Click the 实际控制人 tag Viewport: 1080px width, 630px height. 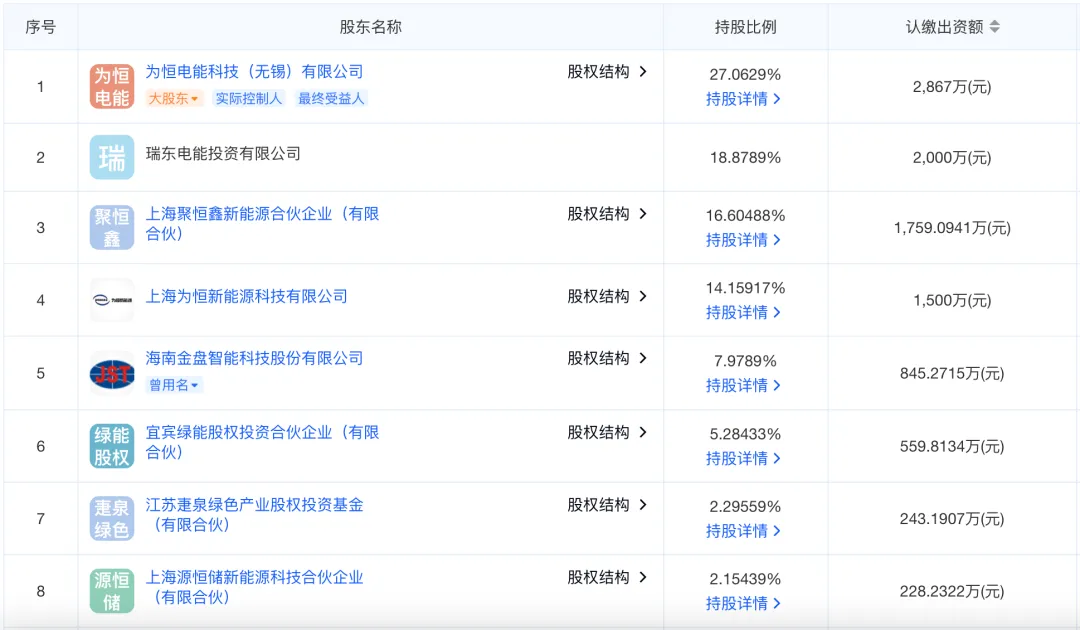pyautogui.click(x=249, y=98)
